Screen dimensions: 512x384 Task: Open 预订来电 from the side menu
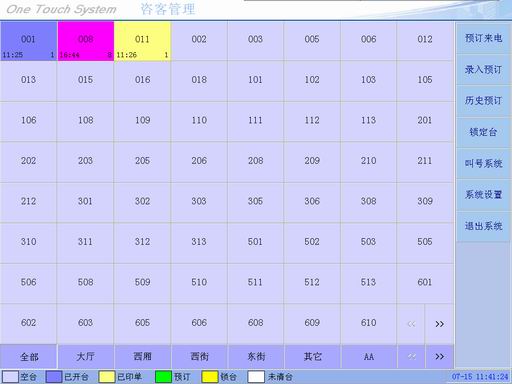[x=483, y=38]
